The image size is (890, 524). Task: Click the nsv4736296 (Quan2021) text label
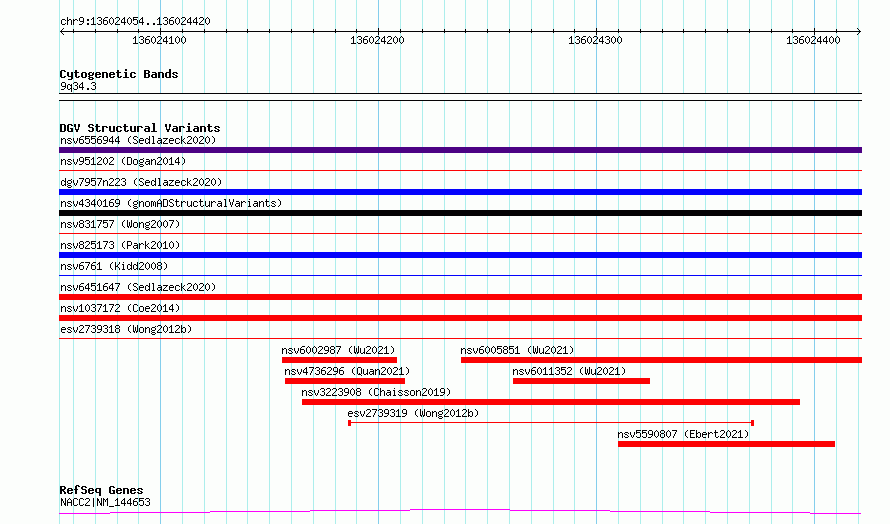(347, 371)
